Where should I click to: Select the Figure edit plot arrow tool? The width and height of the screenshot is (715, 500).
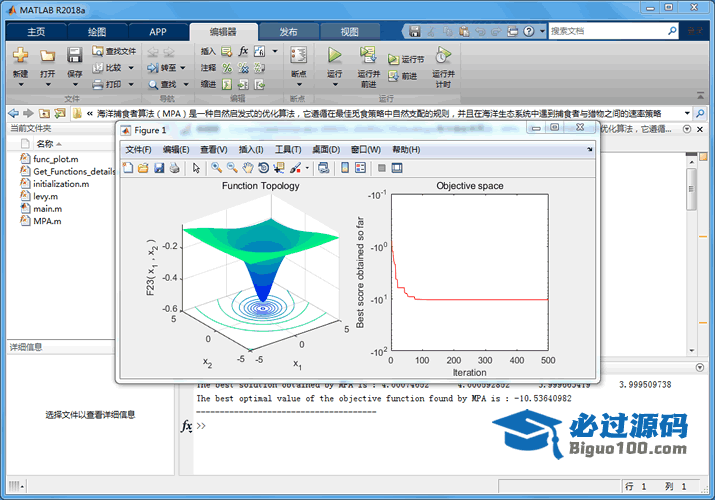[196, 168]
